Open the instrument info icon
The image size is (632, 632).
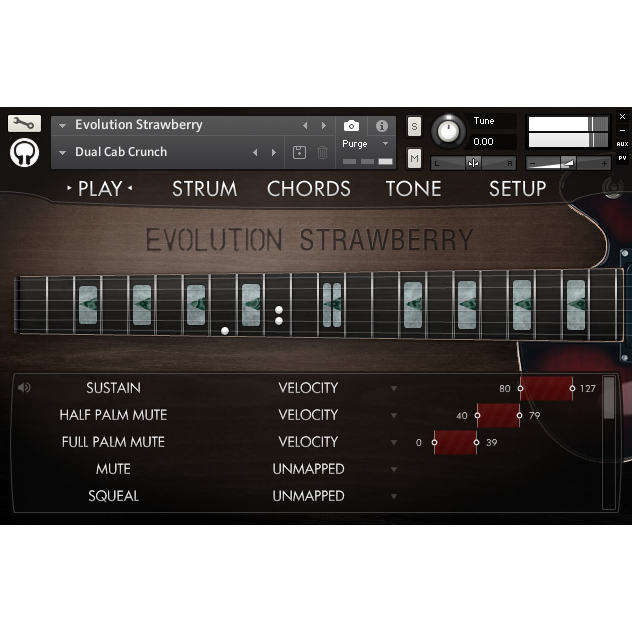(381, 126)
